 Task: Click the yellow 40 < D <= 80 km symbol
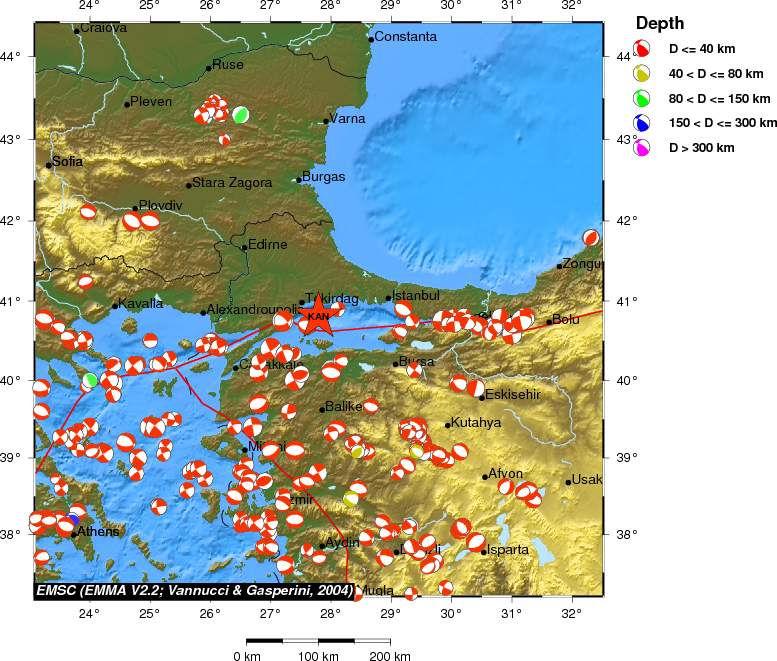coord(642,73)
